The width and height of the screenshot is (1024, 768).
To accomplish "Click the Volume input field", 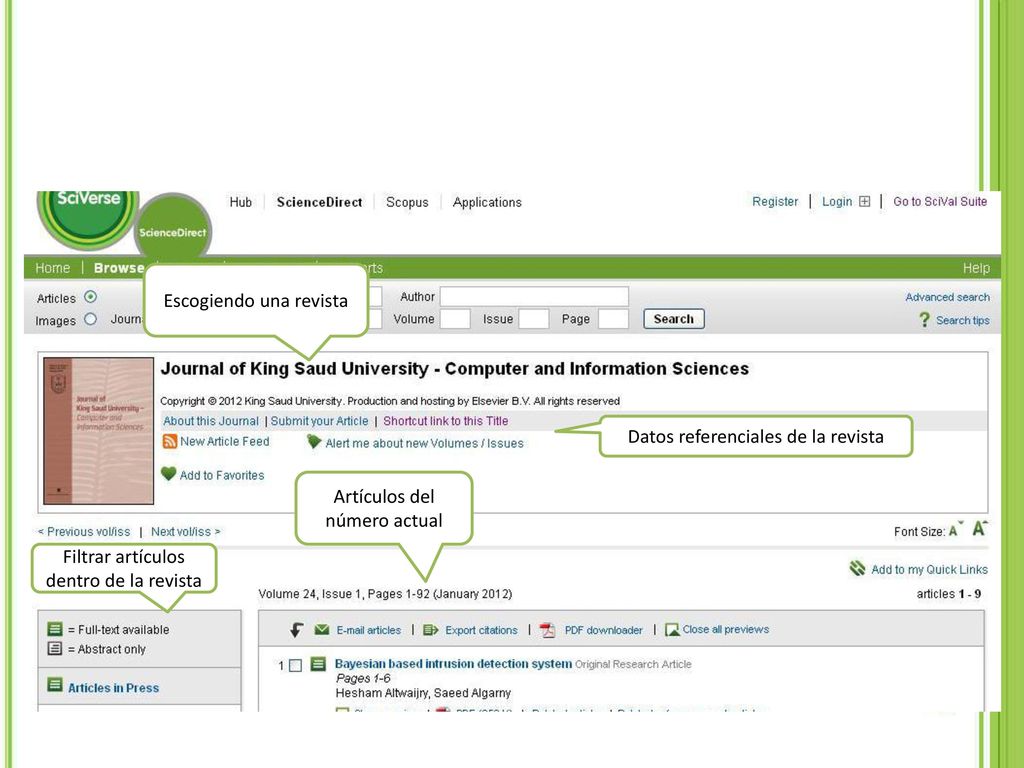I will point(455,319).
